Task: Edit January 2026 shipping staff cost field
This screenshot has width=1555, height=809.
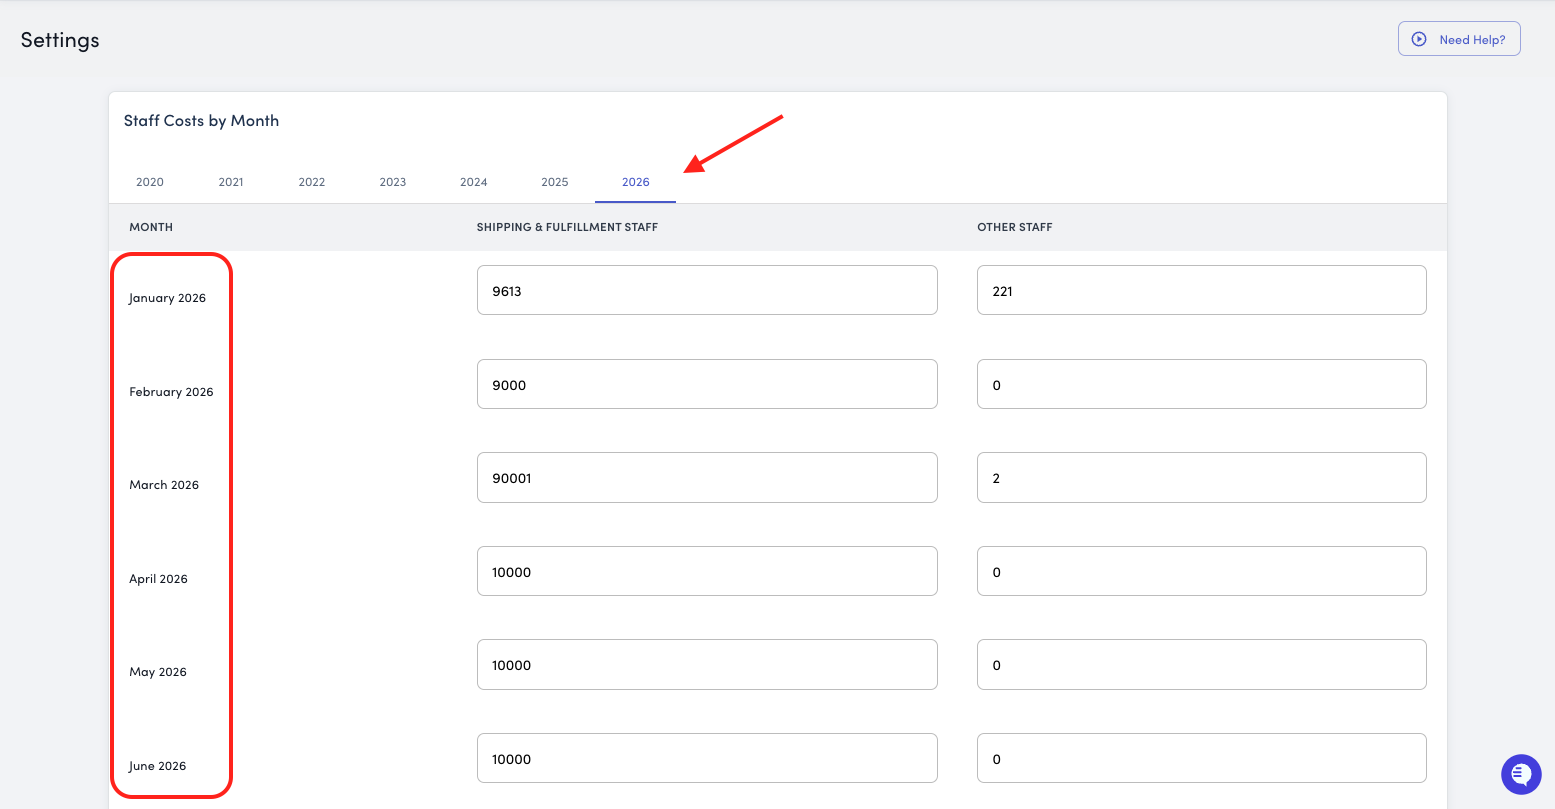Action: coord(707,291)
